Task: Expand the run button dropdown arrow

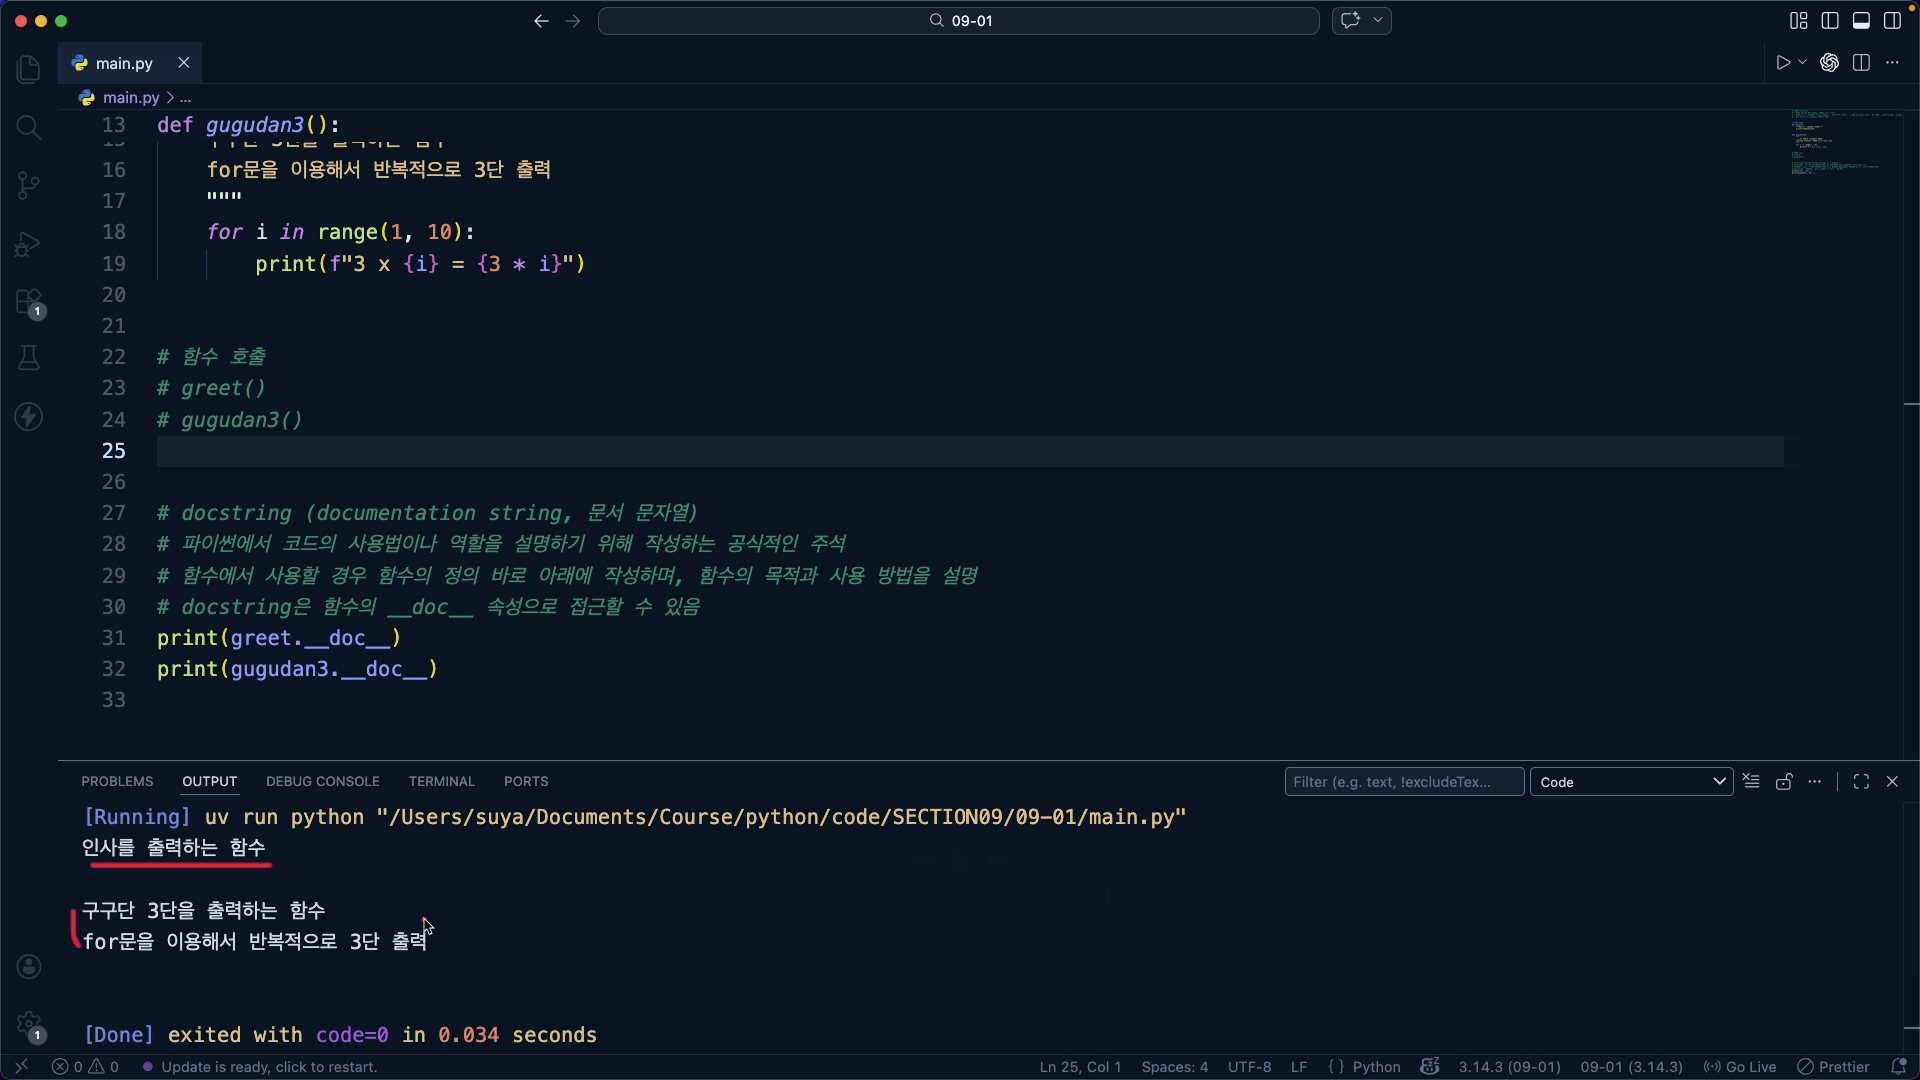Action: 1803,63
